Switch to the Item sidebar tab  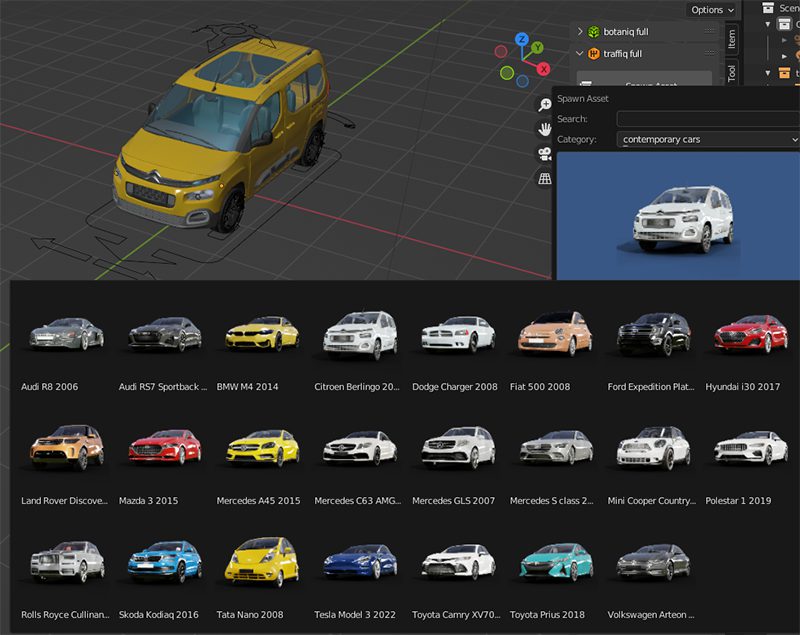(x=732, y=38)
